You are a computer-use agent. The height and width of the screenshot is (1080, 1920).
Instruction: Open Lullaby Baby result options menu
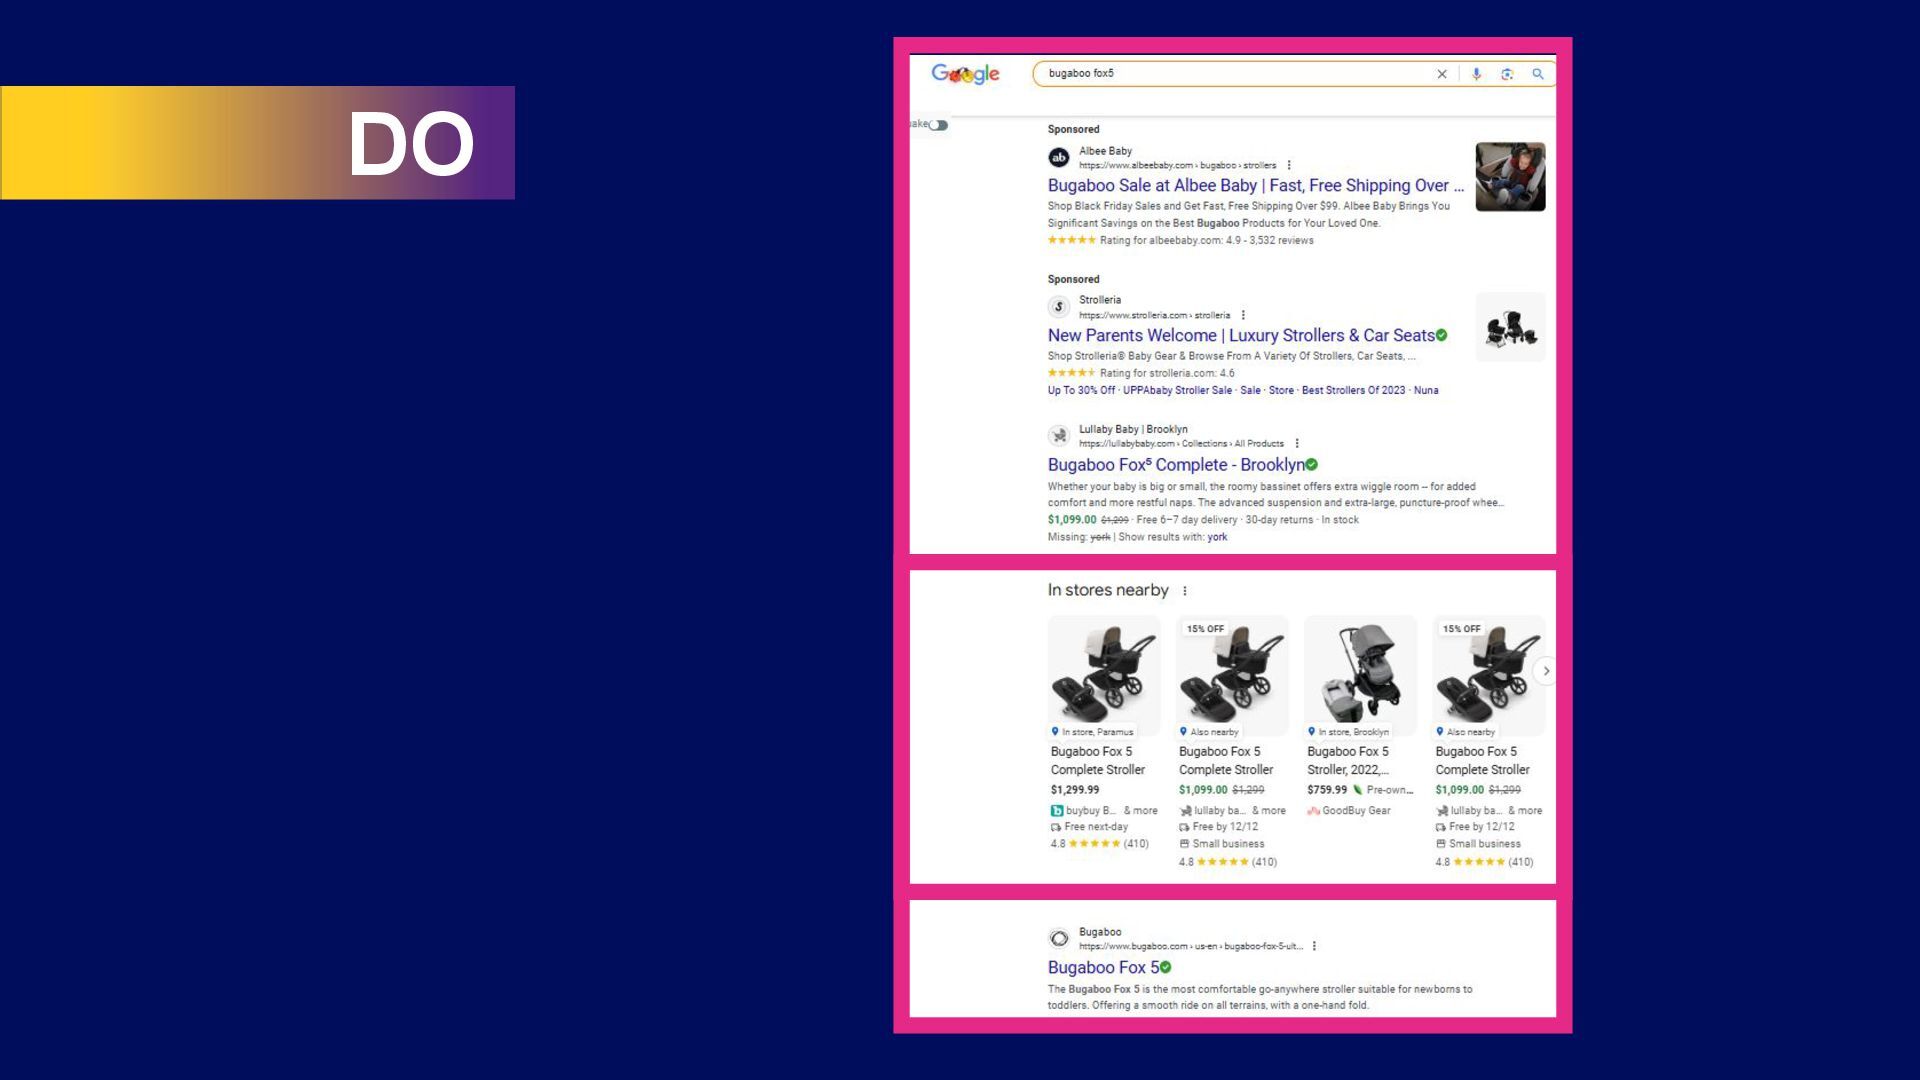coord(1297,443)
